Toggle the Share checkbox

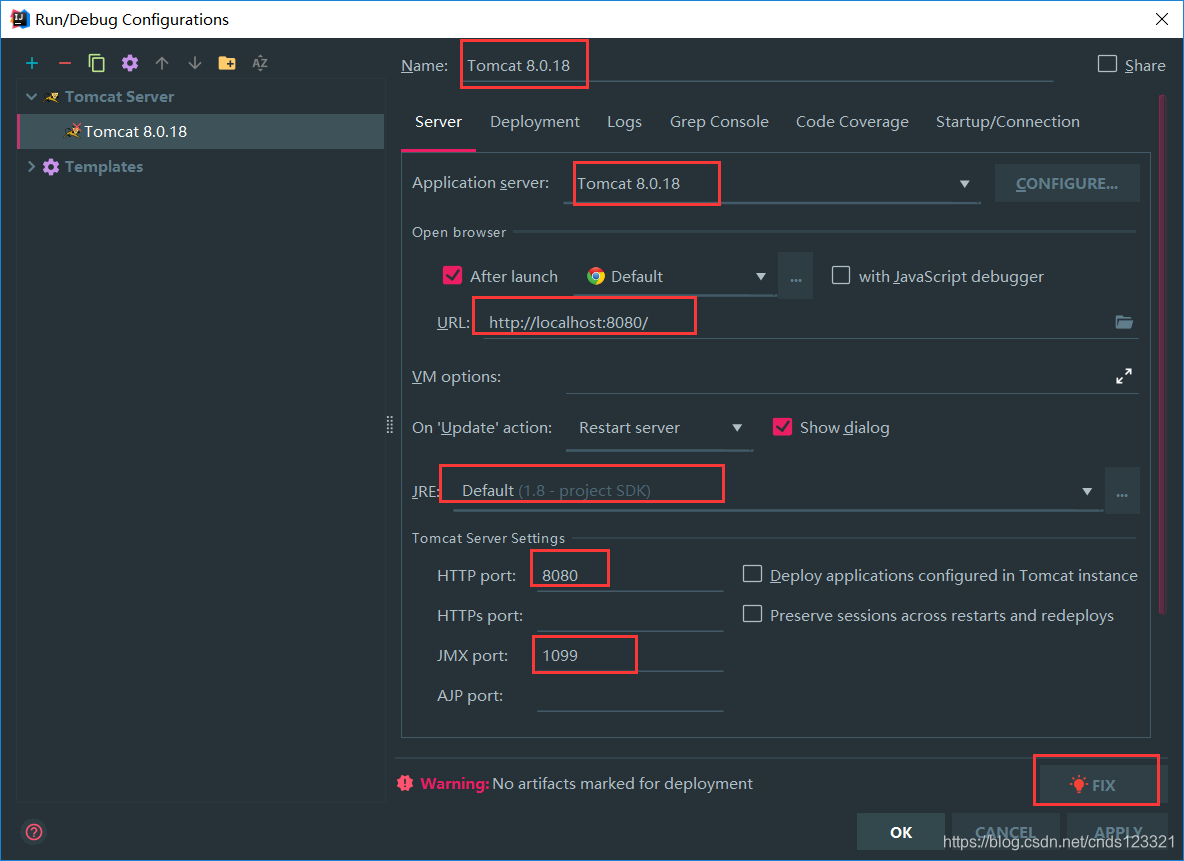click(x=1107, y=64)
